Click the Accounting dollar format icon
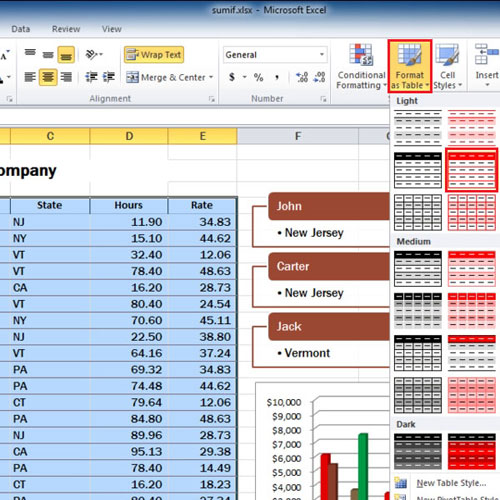This screenshot has width=500, height=500. [232, 77]
